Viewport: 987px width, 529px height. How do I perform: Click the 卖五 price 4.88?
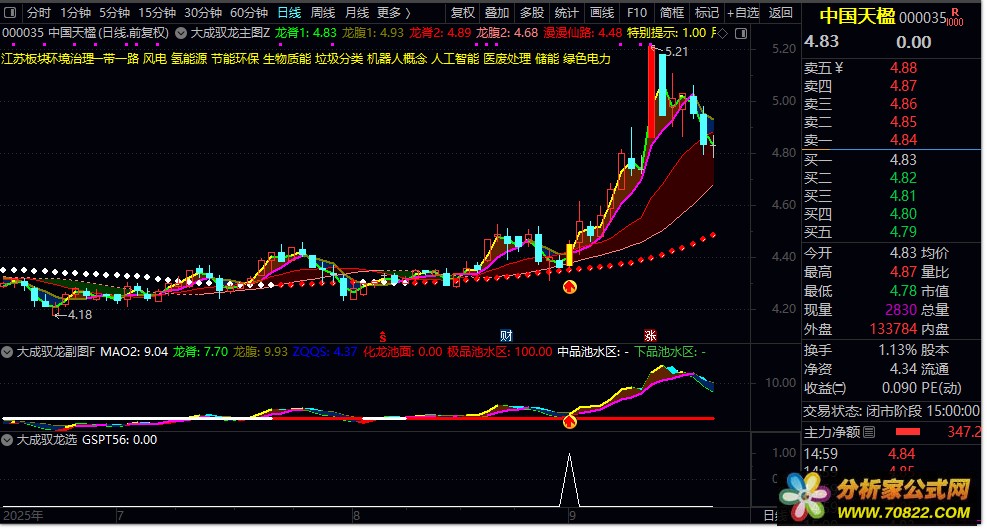[903, 68]
